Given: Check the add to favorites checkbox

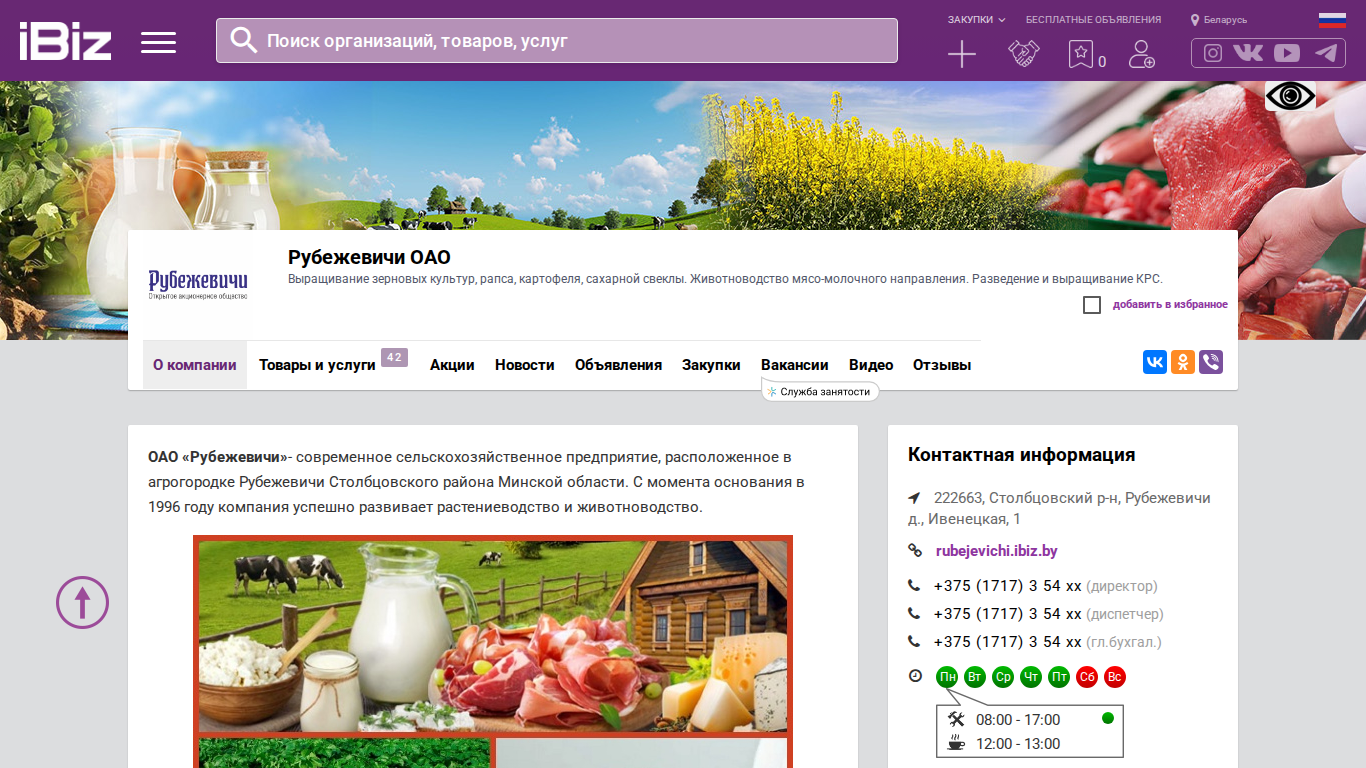Looking at the screenshot, I should click(1092, 305).
